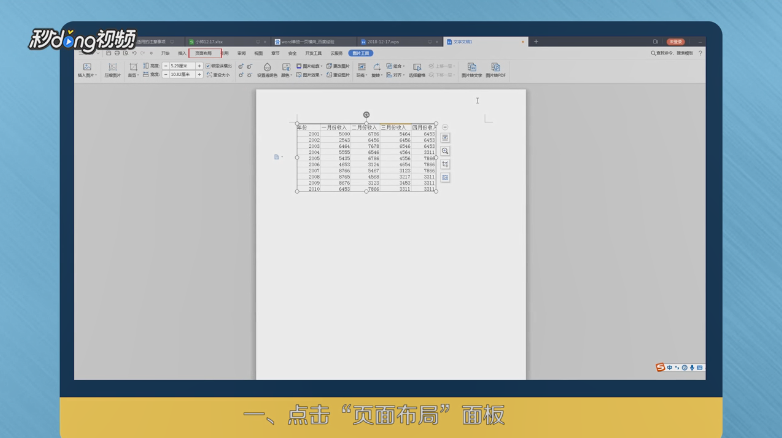Open the 开发工具 (Developer) ribbon tab

click(x=314, y=53)
